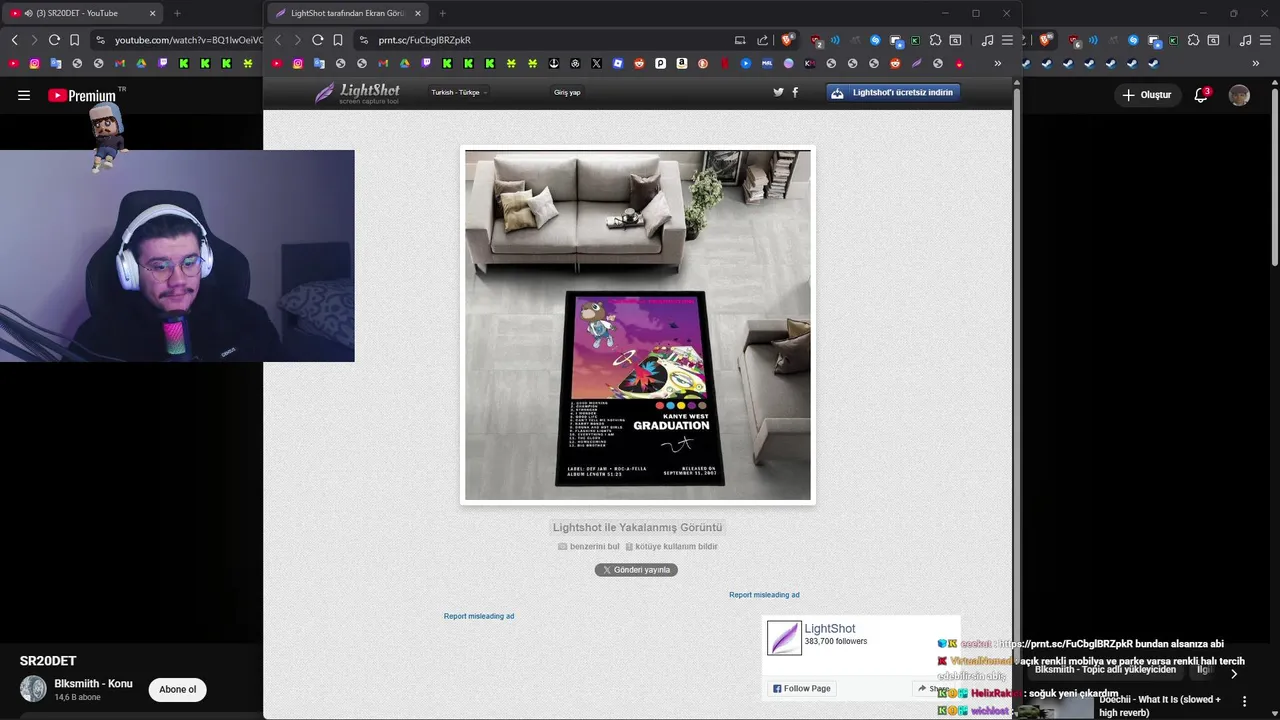Viewport: 1280px width, 720px height.
Task: Reload the YouTube window page
Action: click(54, 40)
